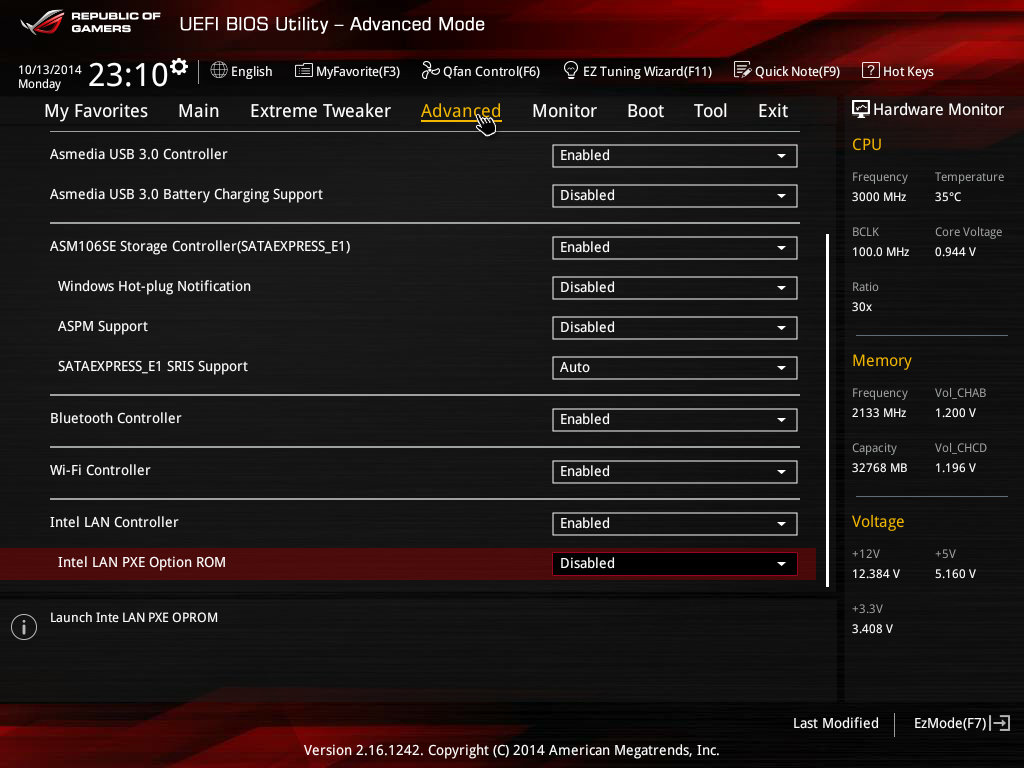Image resolution: width=1024 pixels, height=768 pixels.
Task: Click the globe language icon
Action: 219,70
